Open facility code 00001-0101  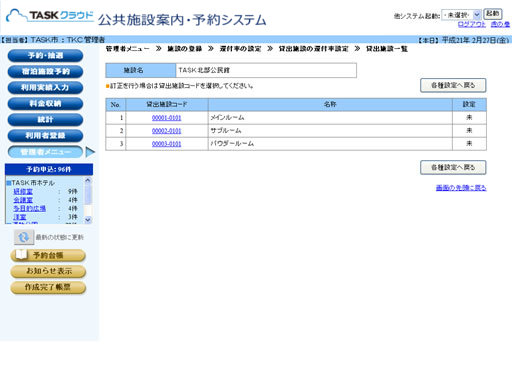pyautogui.click(x=166, y=118)
